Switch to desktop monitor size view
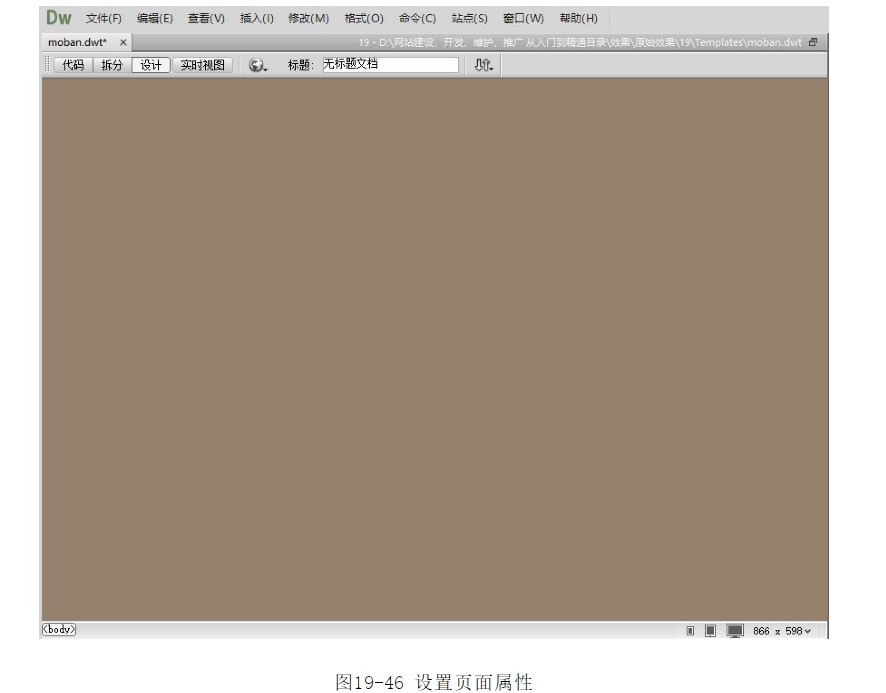 pyautogui.click(x=735, y=631)
